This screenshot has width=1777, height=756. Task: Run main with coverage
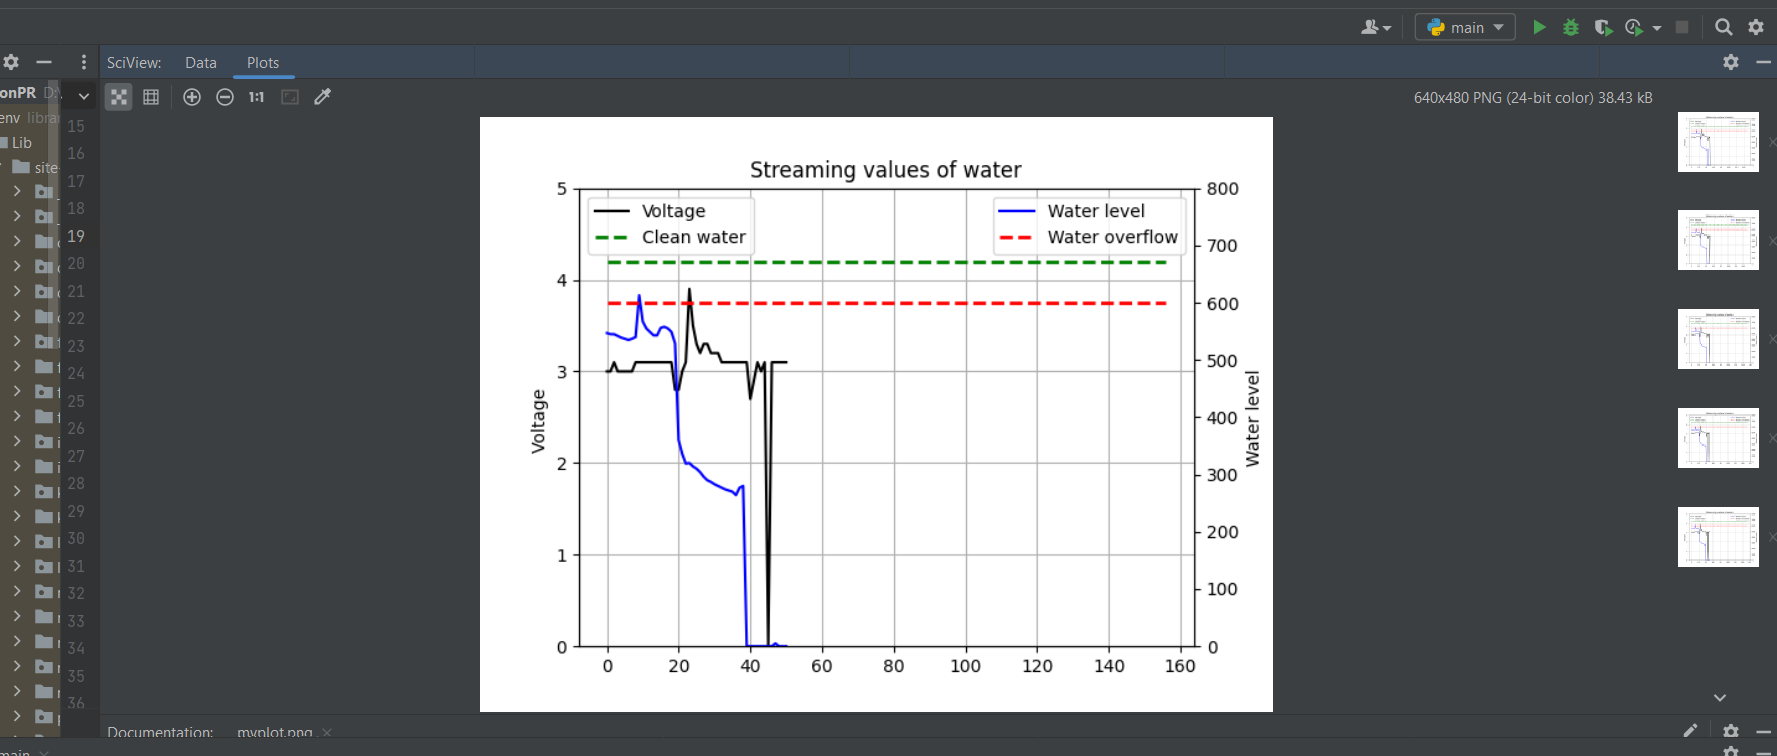click(1603, 27)
